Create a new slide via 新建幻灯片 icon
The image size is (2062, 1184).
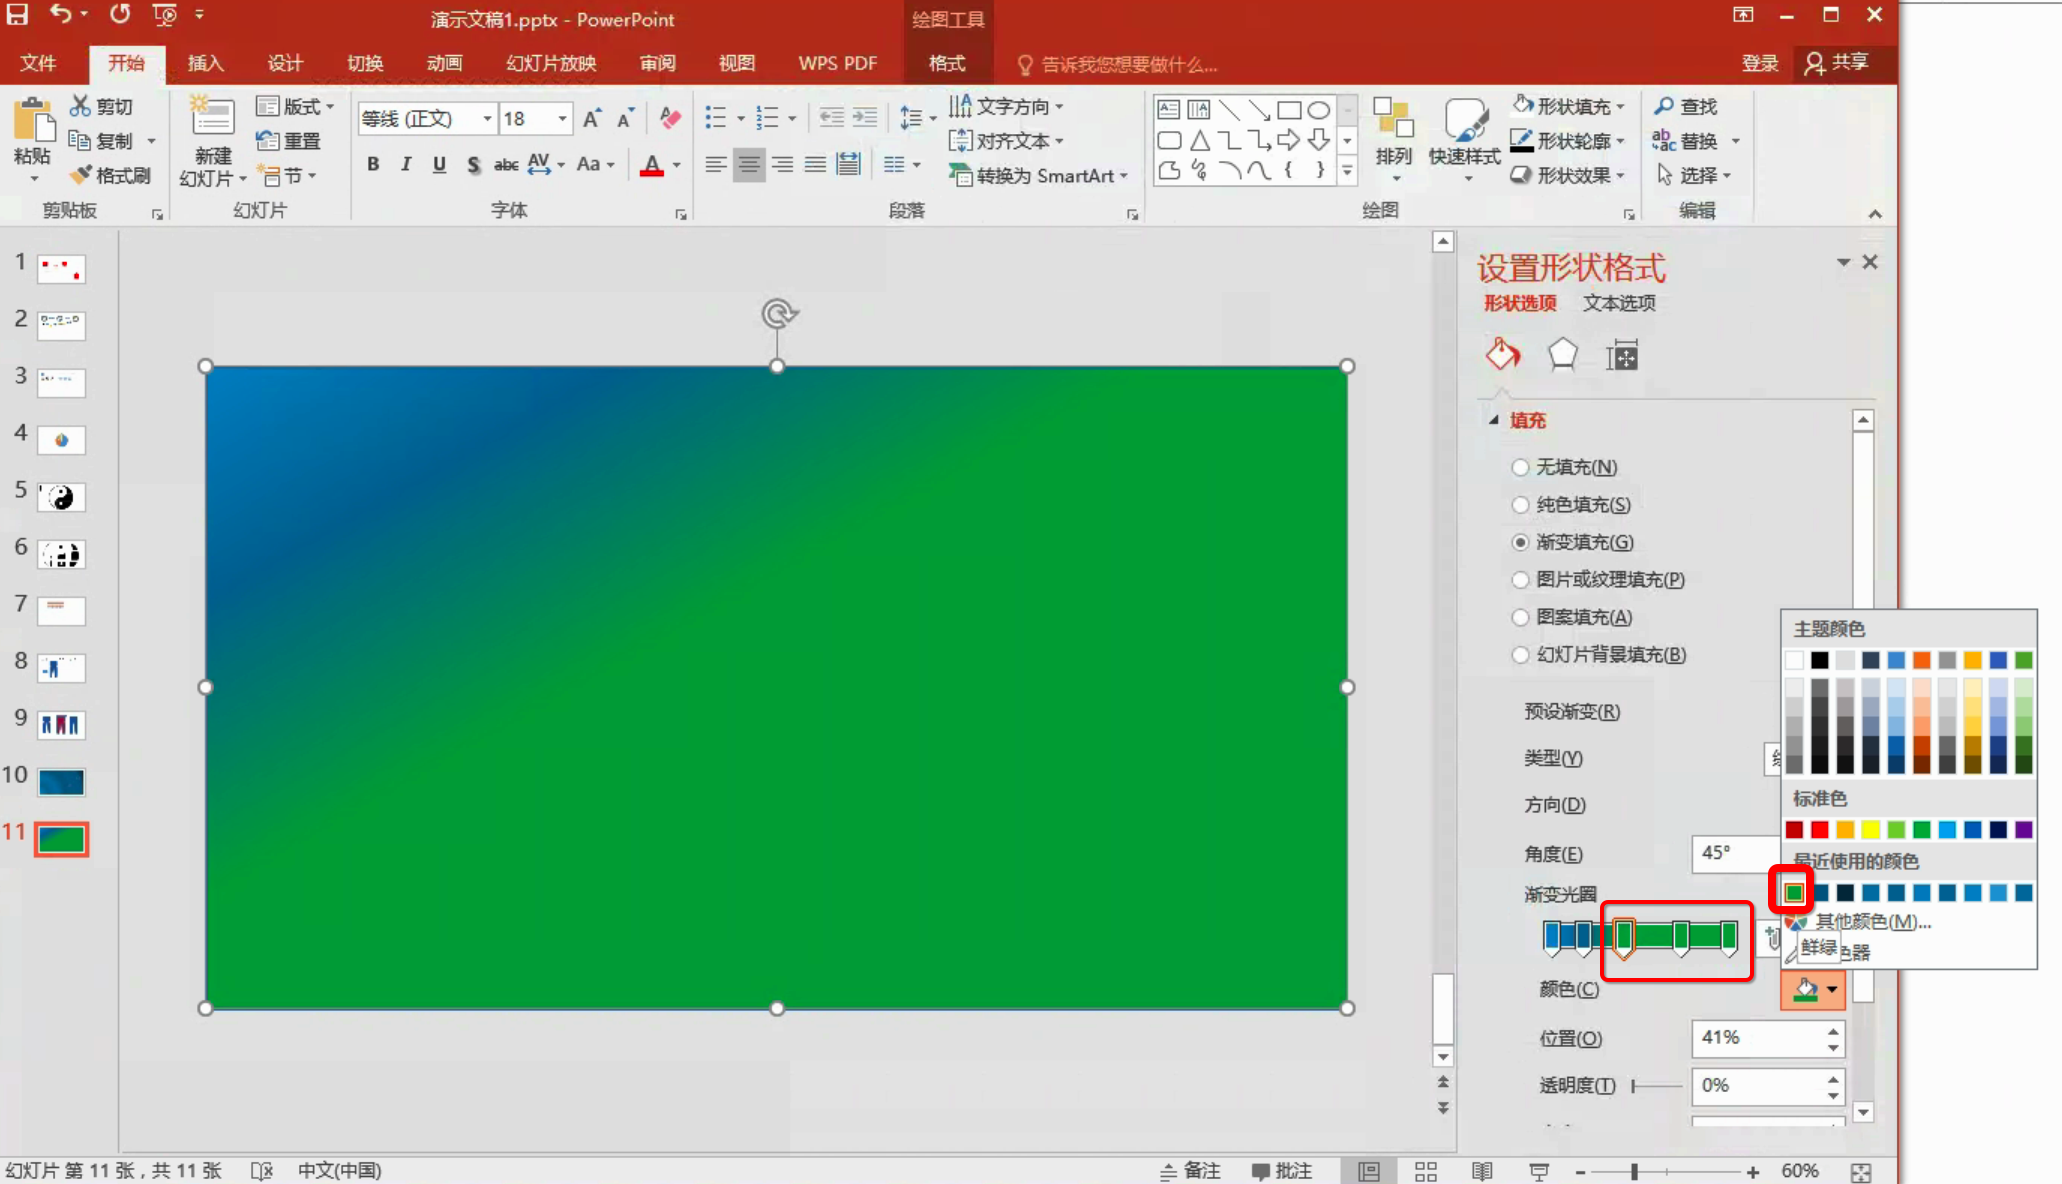(212, 117)
